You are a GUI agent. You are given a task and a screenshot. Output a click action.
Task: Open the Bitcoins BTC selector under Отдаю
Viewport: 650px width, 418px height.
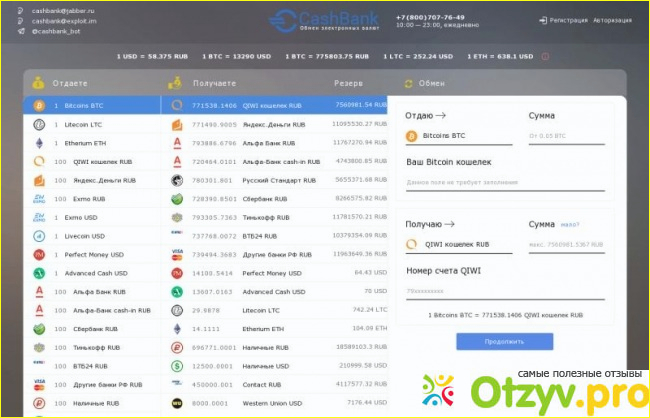click(458, 135)
